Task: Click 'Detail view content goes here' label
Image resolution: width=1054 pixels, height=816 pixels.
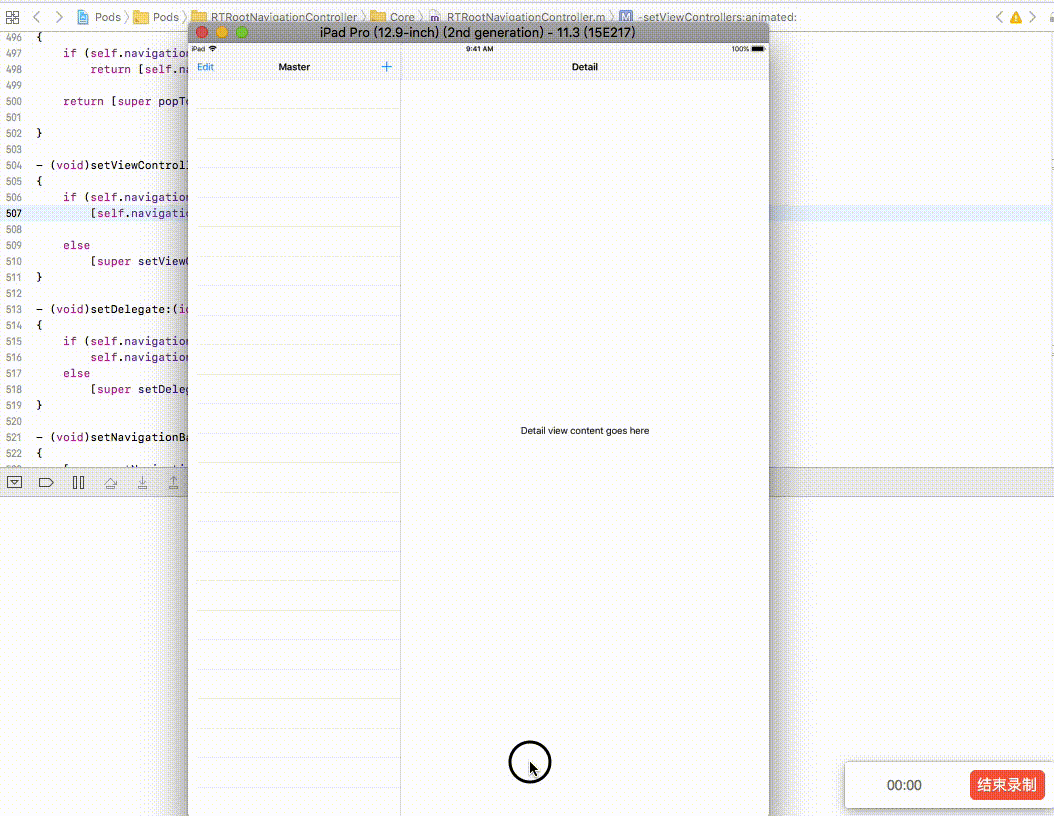Action: 585,431
